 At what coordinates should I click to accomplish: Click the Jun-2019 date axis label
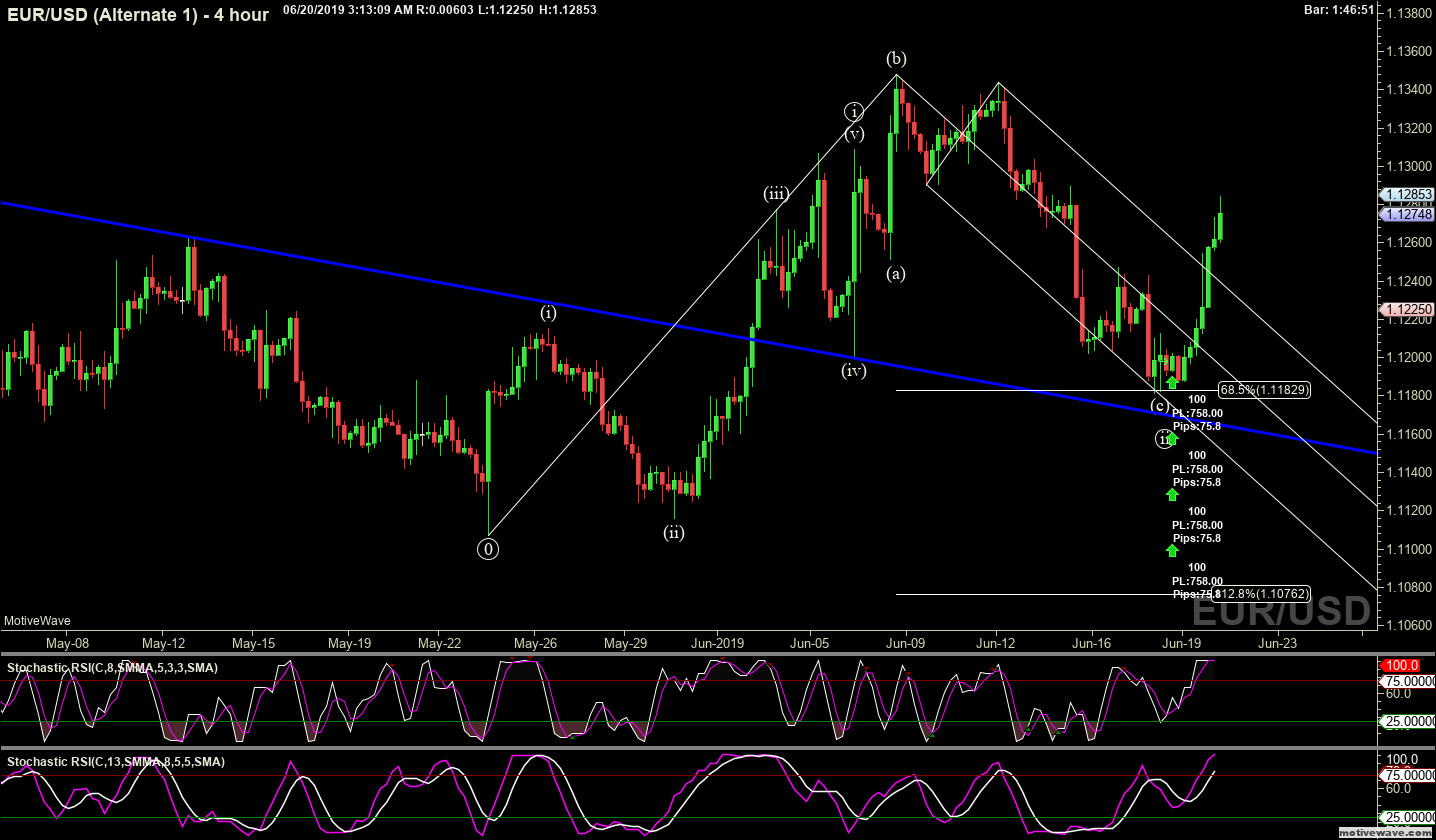718,643
